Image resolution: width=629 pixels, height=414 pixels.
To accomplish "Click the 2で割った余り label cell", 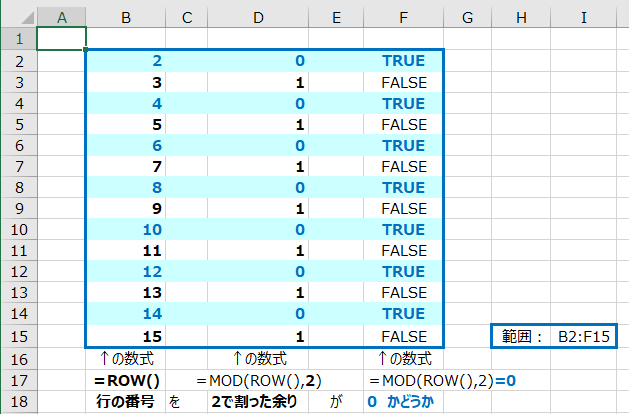I will pos(258,401).
